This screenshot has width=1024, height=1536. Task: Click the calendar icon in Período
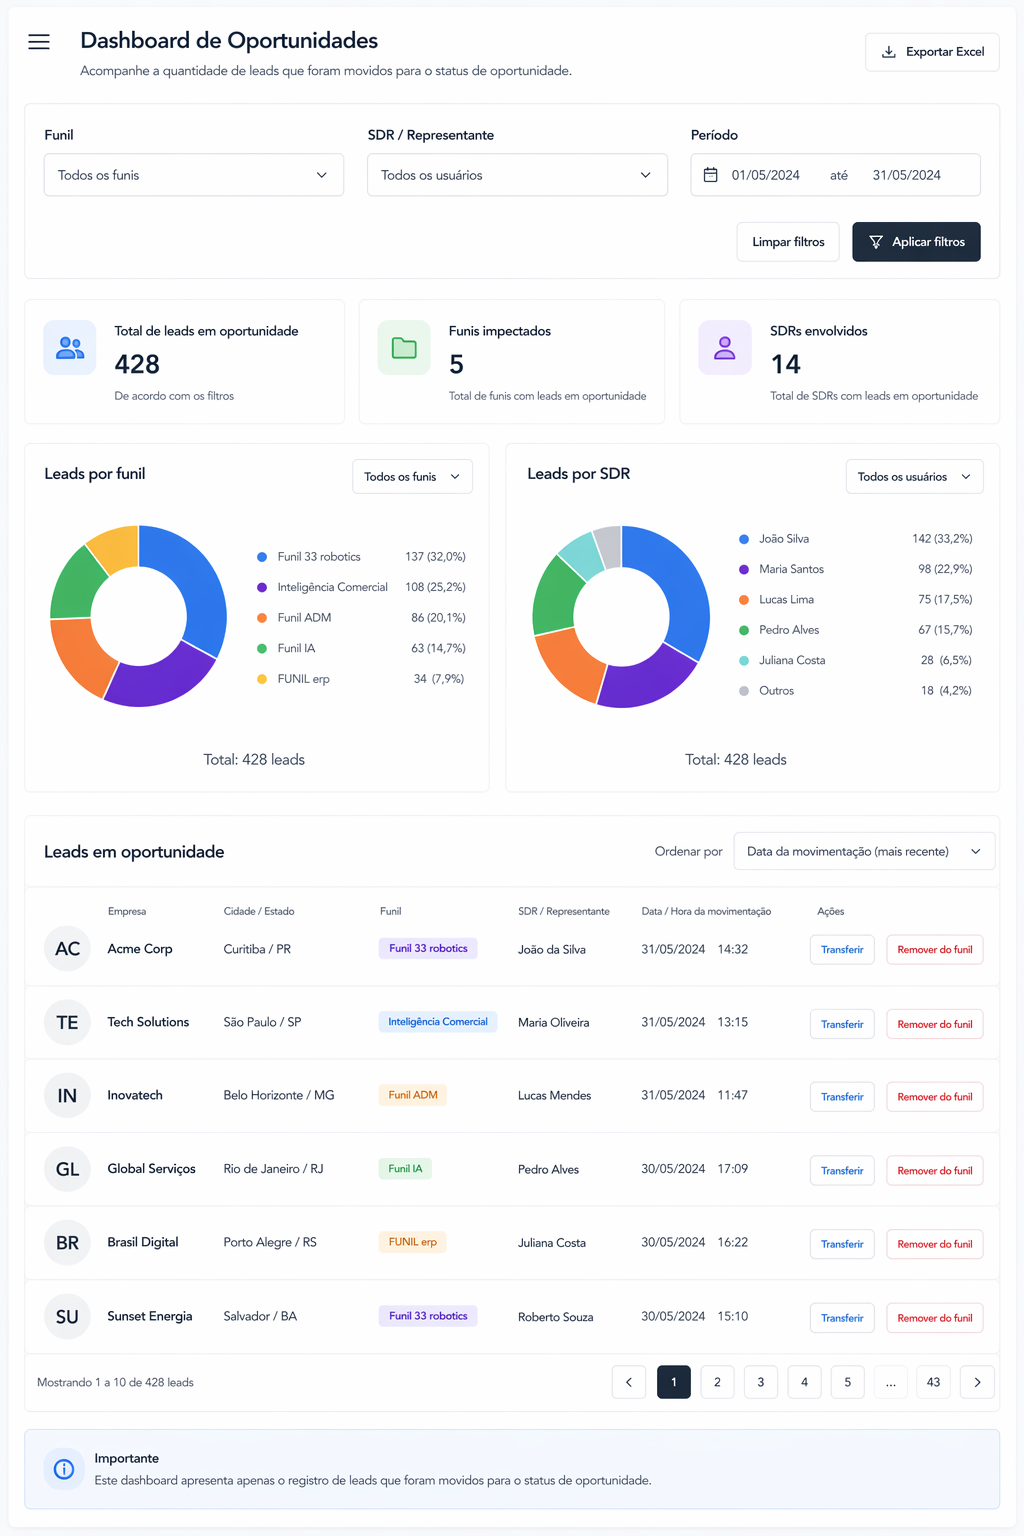click(x=711, y=175)
